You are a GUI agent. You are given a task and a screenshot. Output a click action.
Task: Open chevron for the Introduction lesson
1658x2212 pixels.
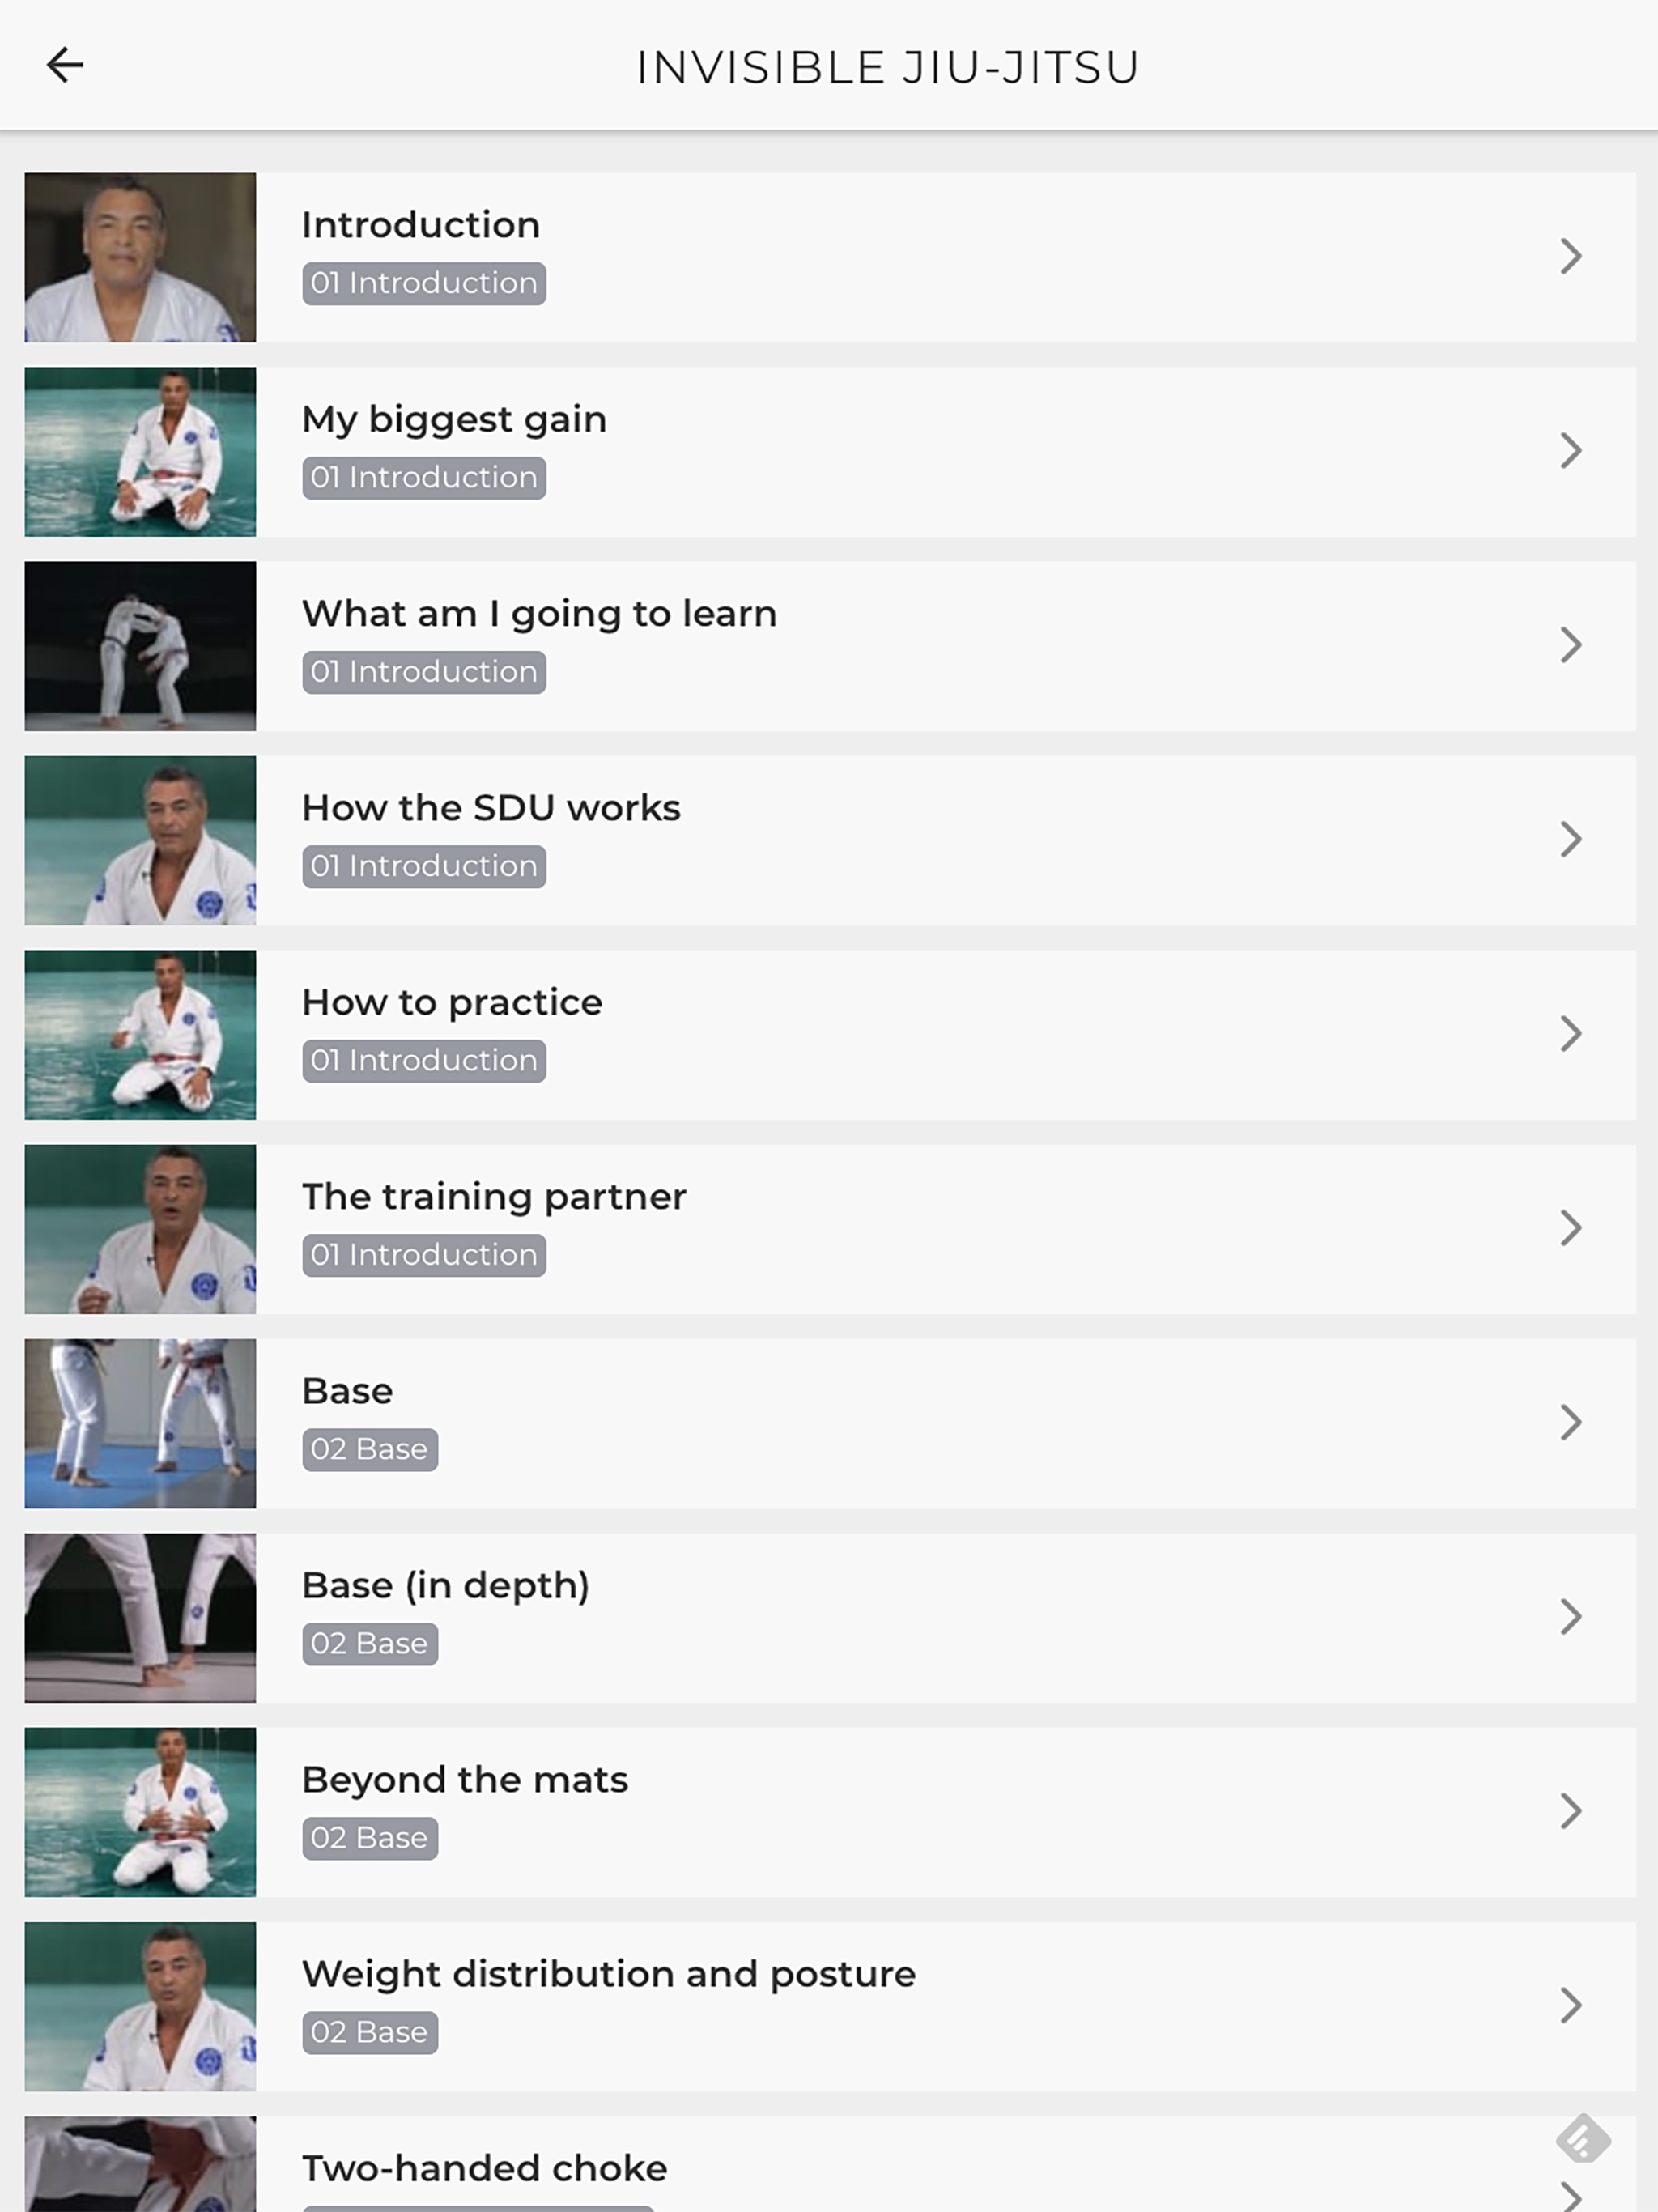(x=1571, y=256)
